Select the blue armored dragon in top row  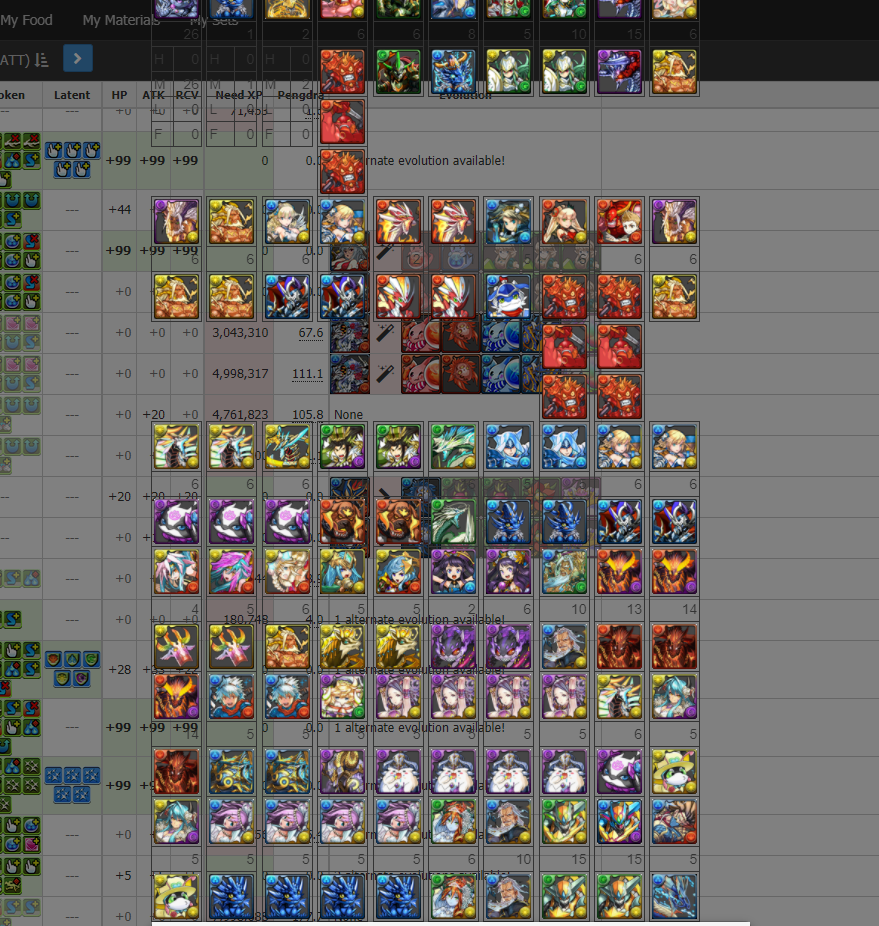[x=453, y=72]
